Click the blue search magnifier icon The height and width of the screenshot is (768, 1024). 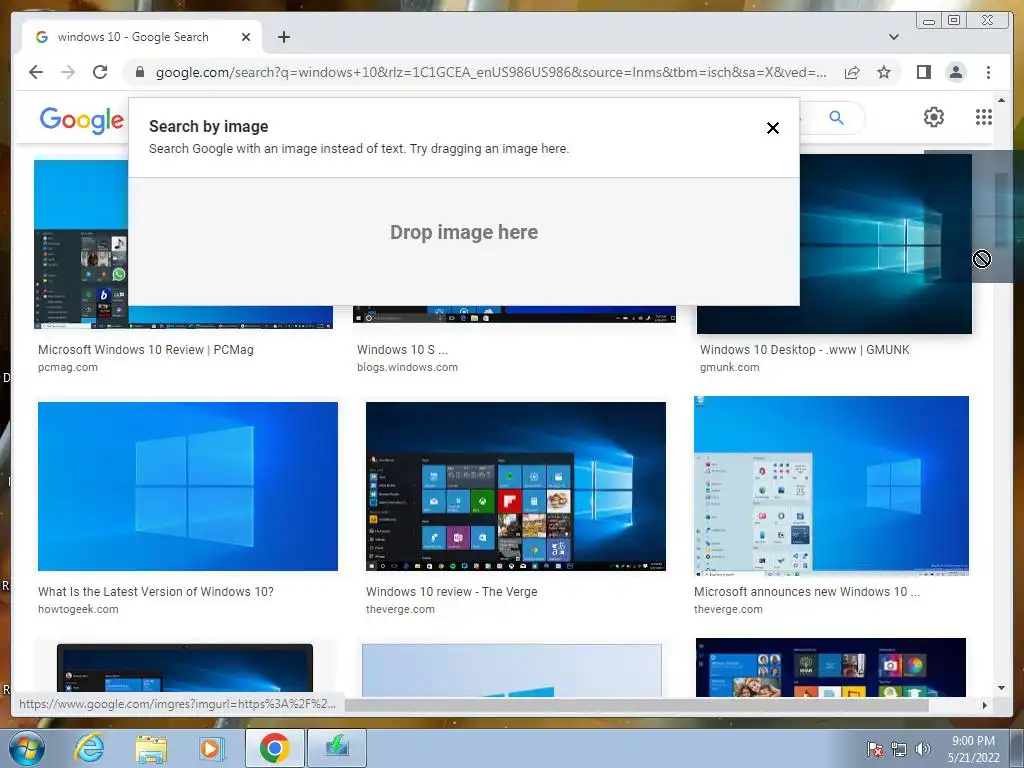pyautogui.click(x=837, y=118)
